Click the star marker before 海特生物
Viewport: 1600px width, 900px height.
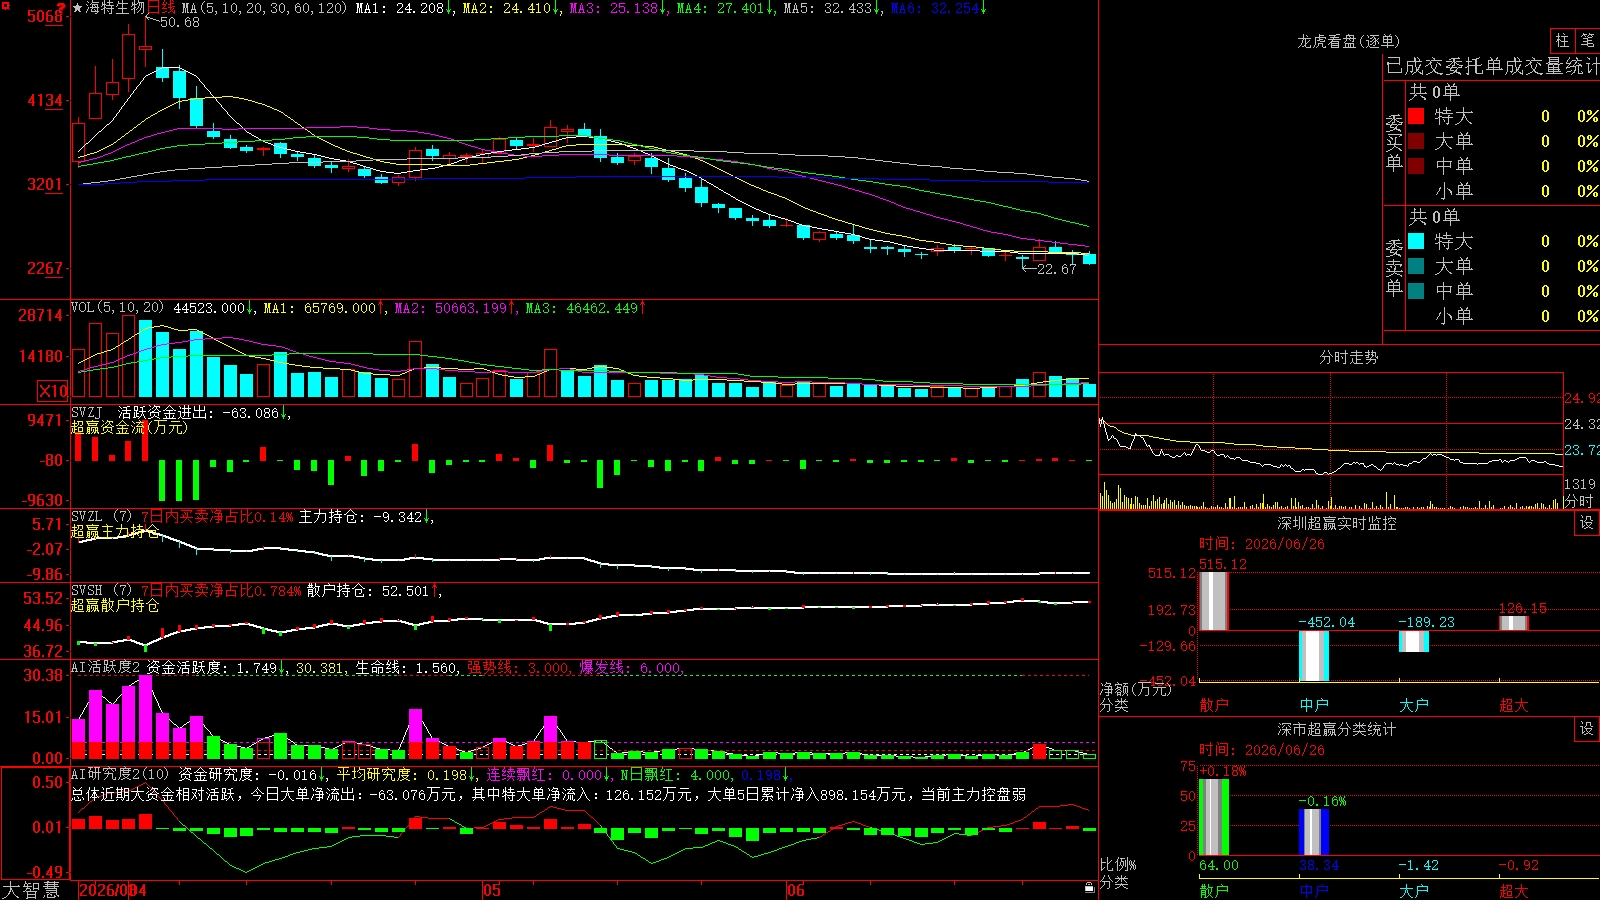78,8
